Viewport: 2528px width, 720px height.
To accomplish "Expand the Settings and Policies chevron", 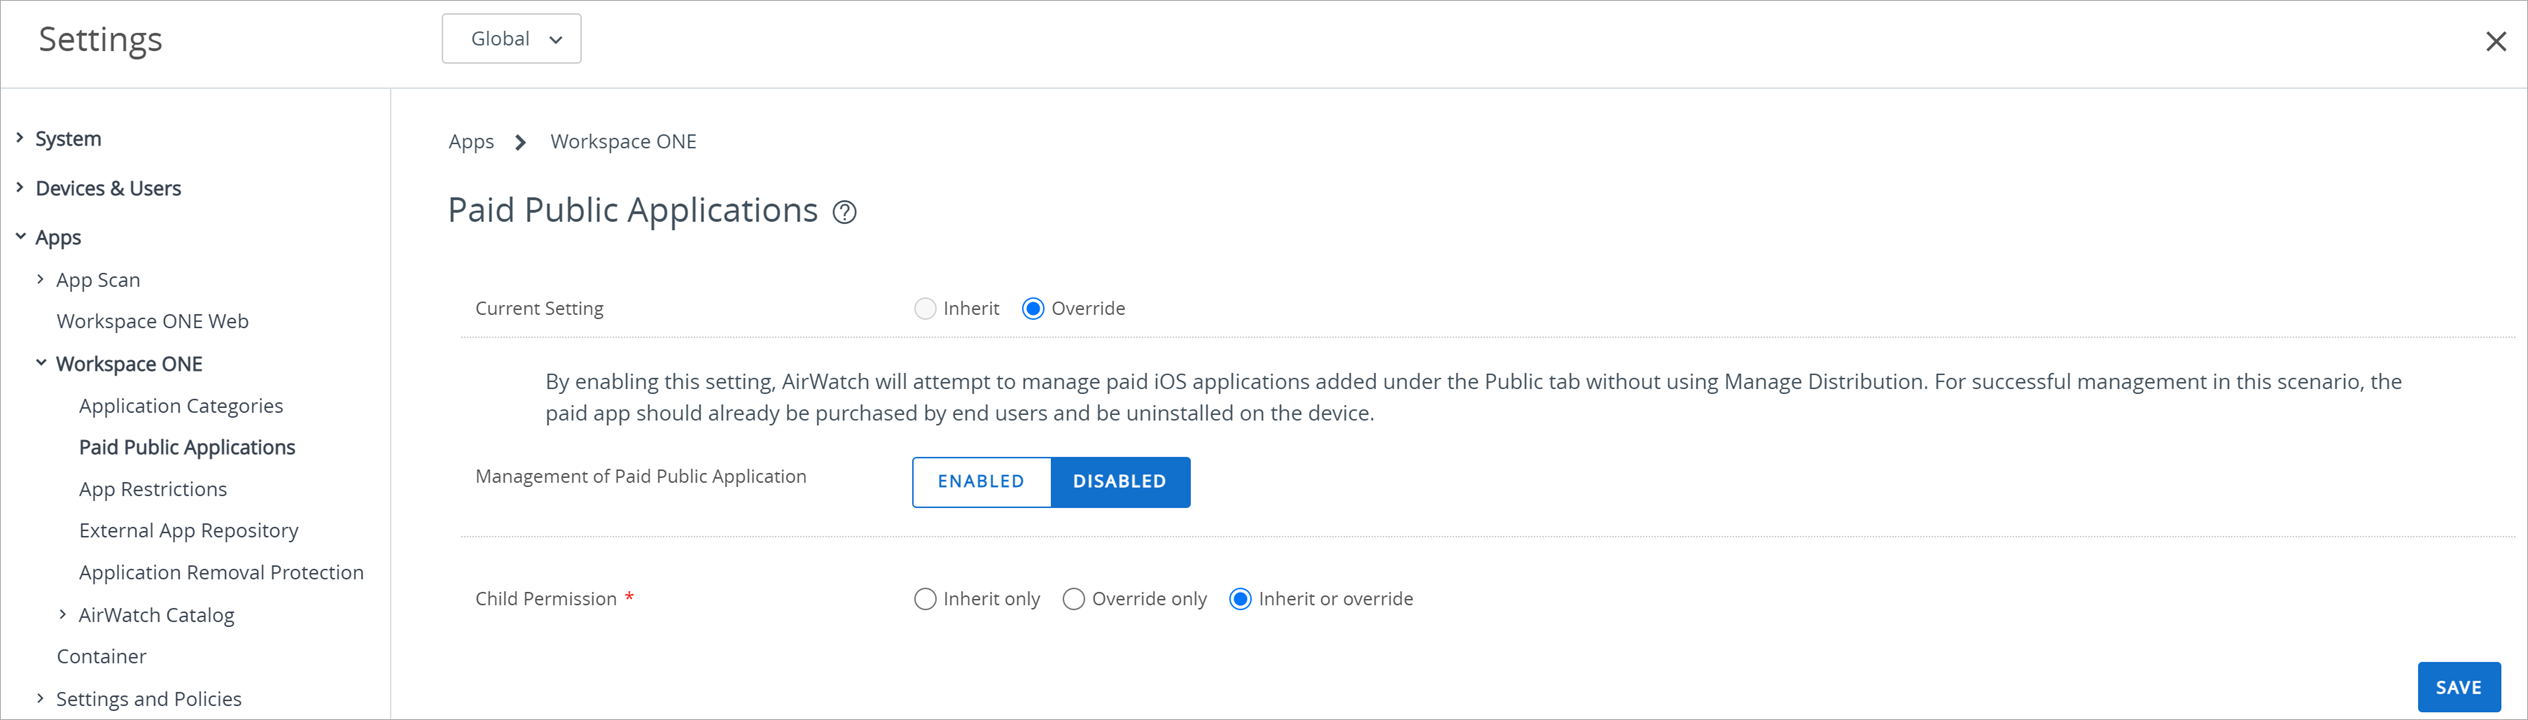I will click(40, 698).
